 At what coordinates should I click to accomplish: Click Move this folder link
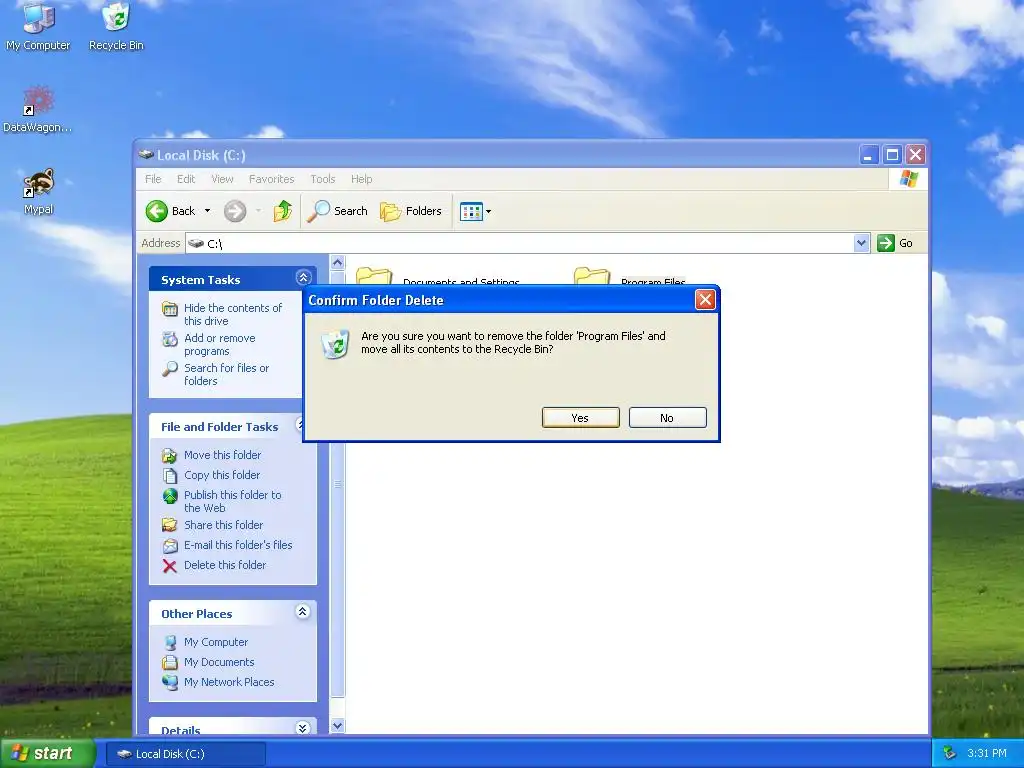click(x=222, y=455)
